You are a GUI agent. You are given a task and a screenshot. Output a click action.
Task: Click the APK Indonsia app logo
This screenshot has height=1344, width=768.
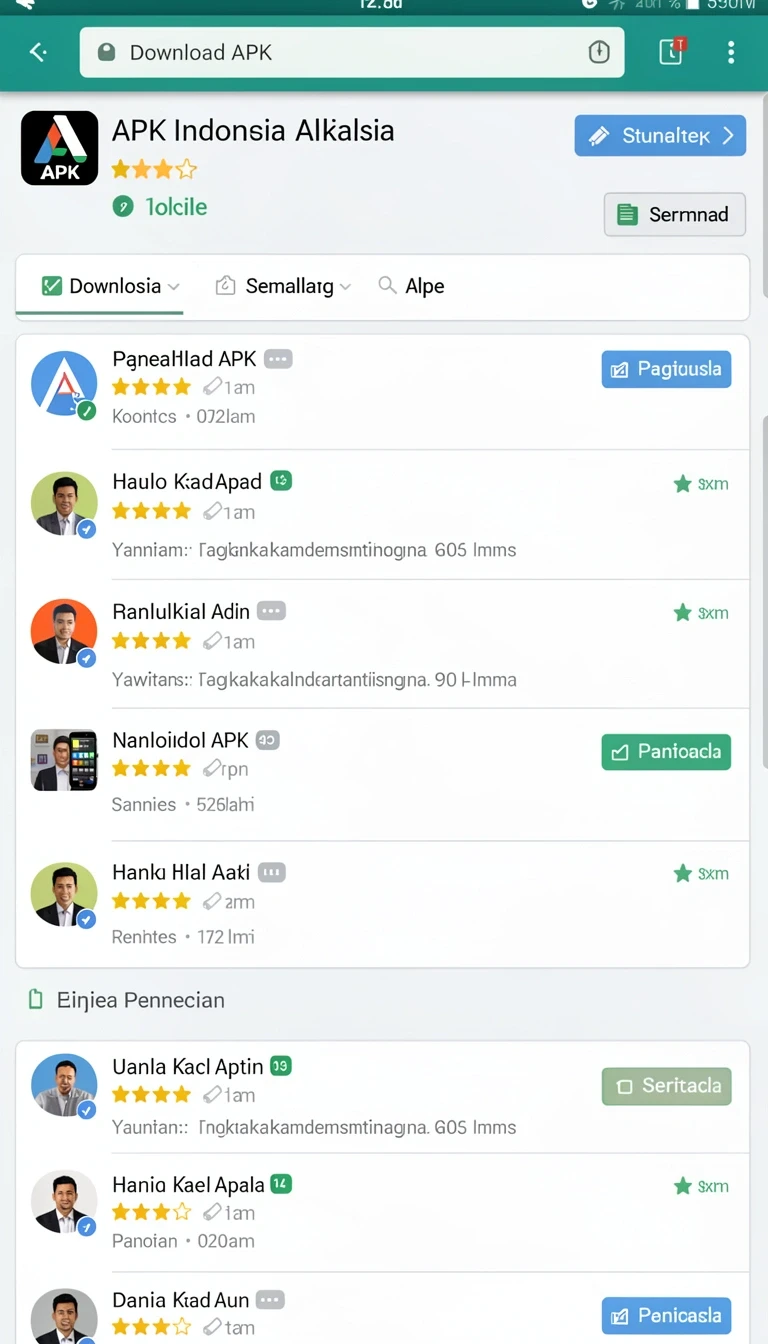(60, 148)
